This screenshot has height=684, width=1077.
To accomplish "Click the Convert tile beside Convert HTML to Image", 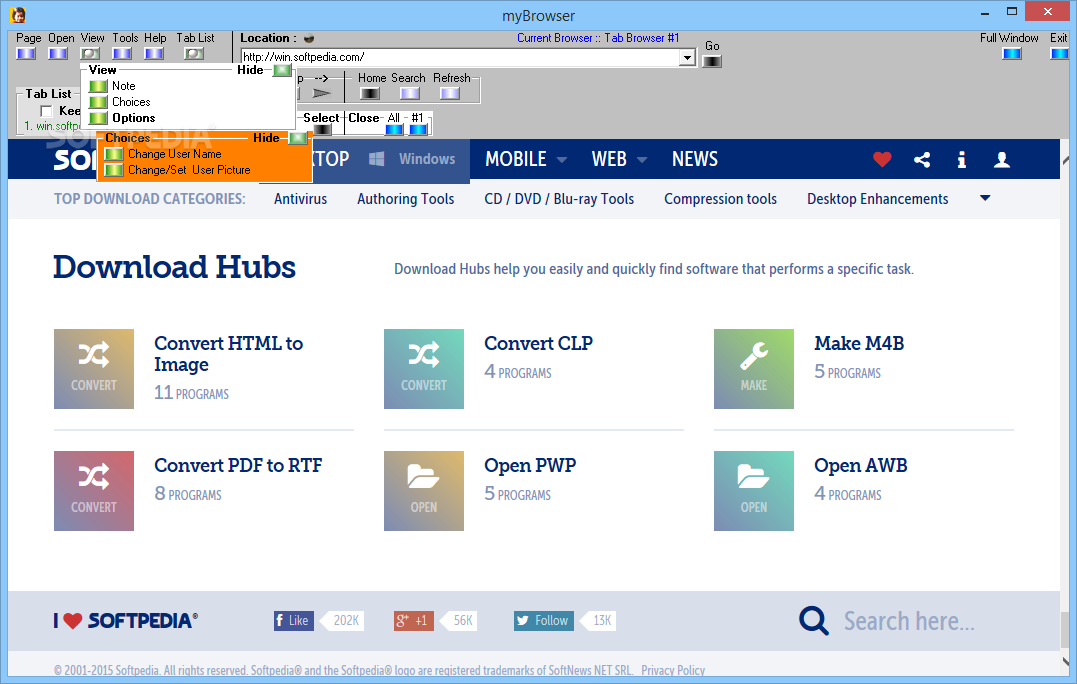I will tap(94, 369).
